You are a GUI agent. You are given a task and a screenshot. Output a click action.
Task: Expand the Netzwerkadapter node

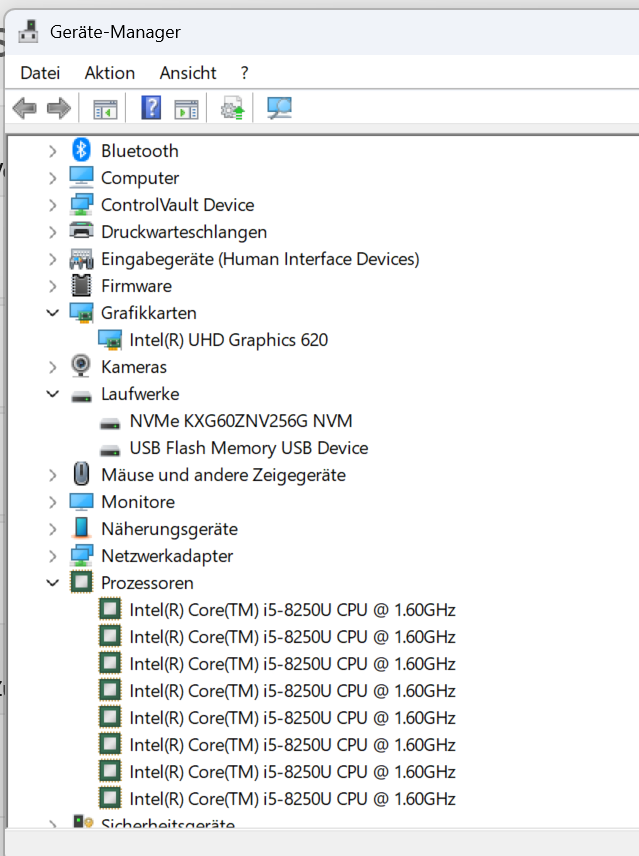coord(52,556)
